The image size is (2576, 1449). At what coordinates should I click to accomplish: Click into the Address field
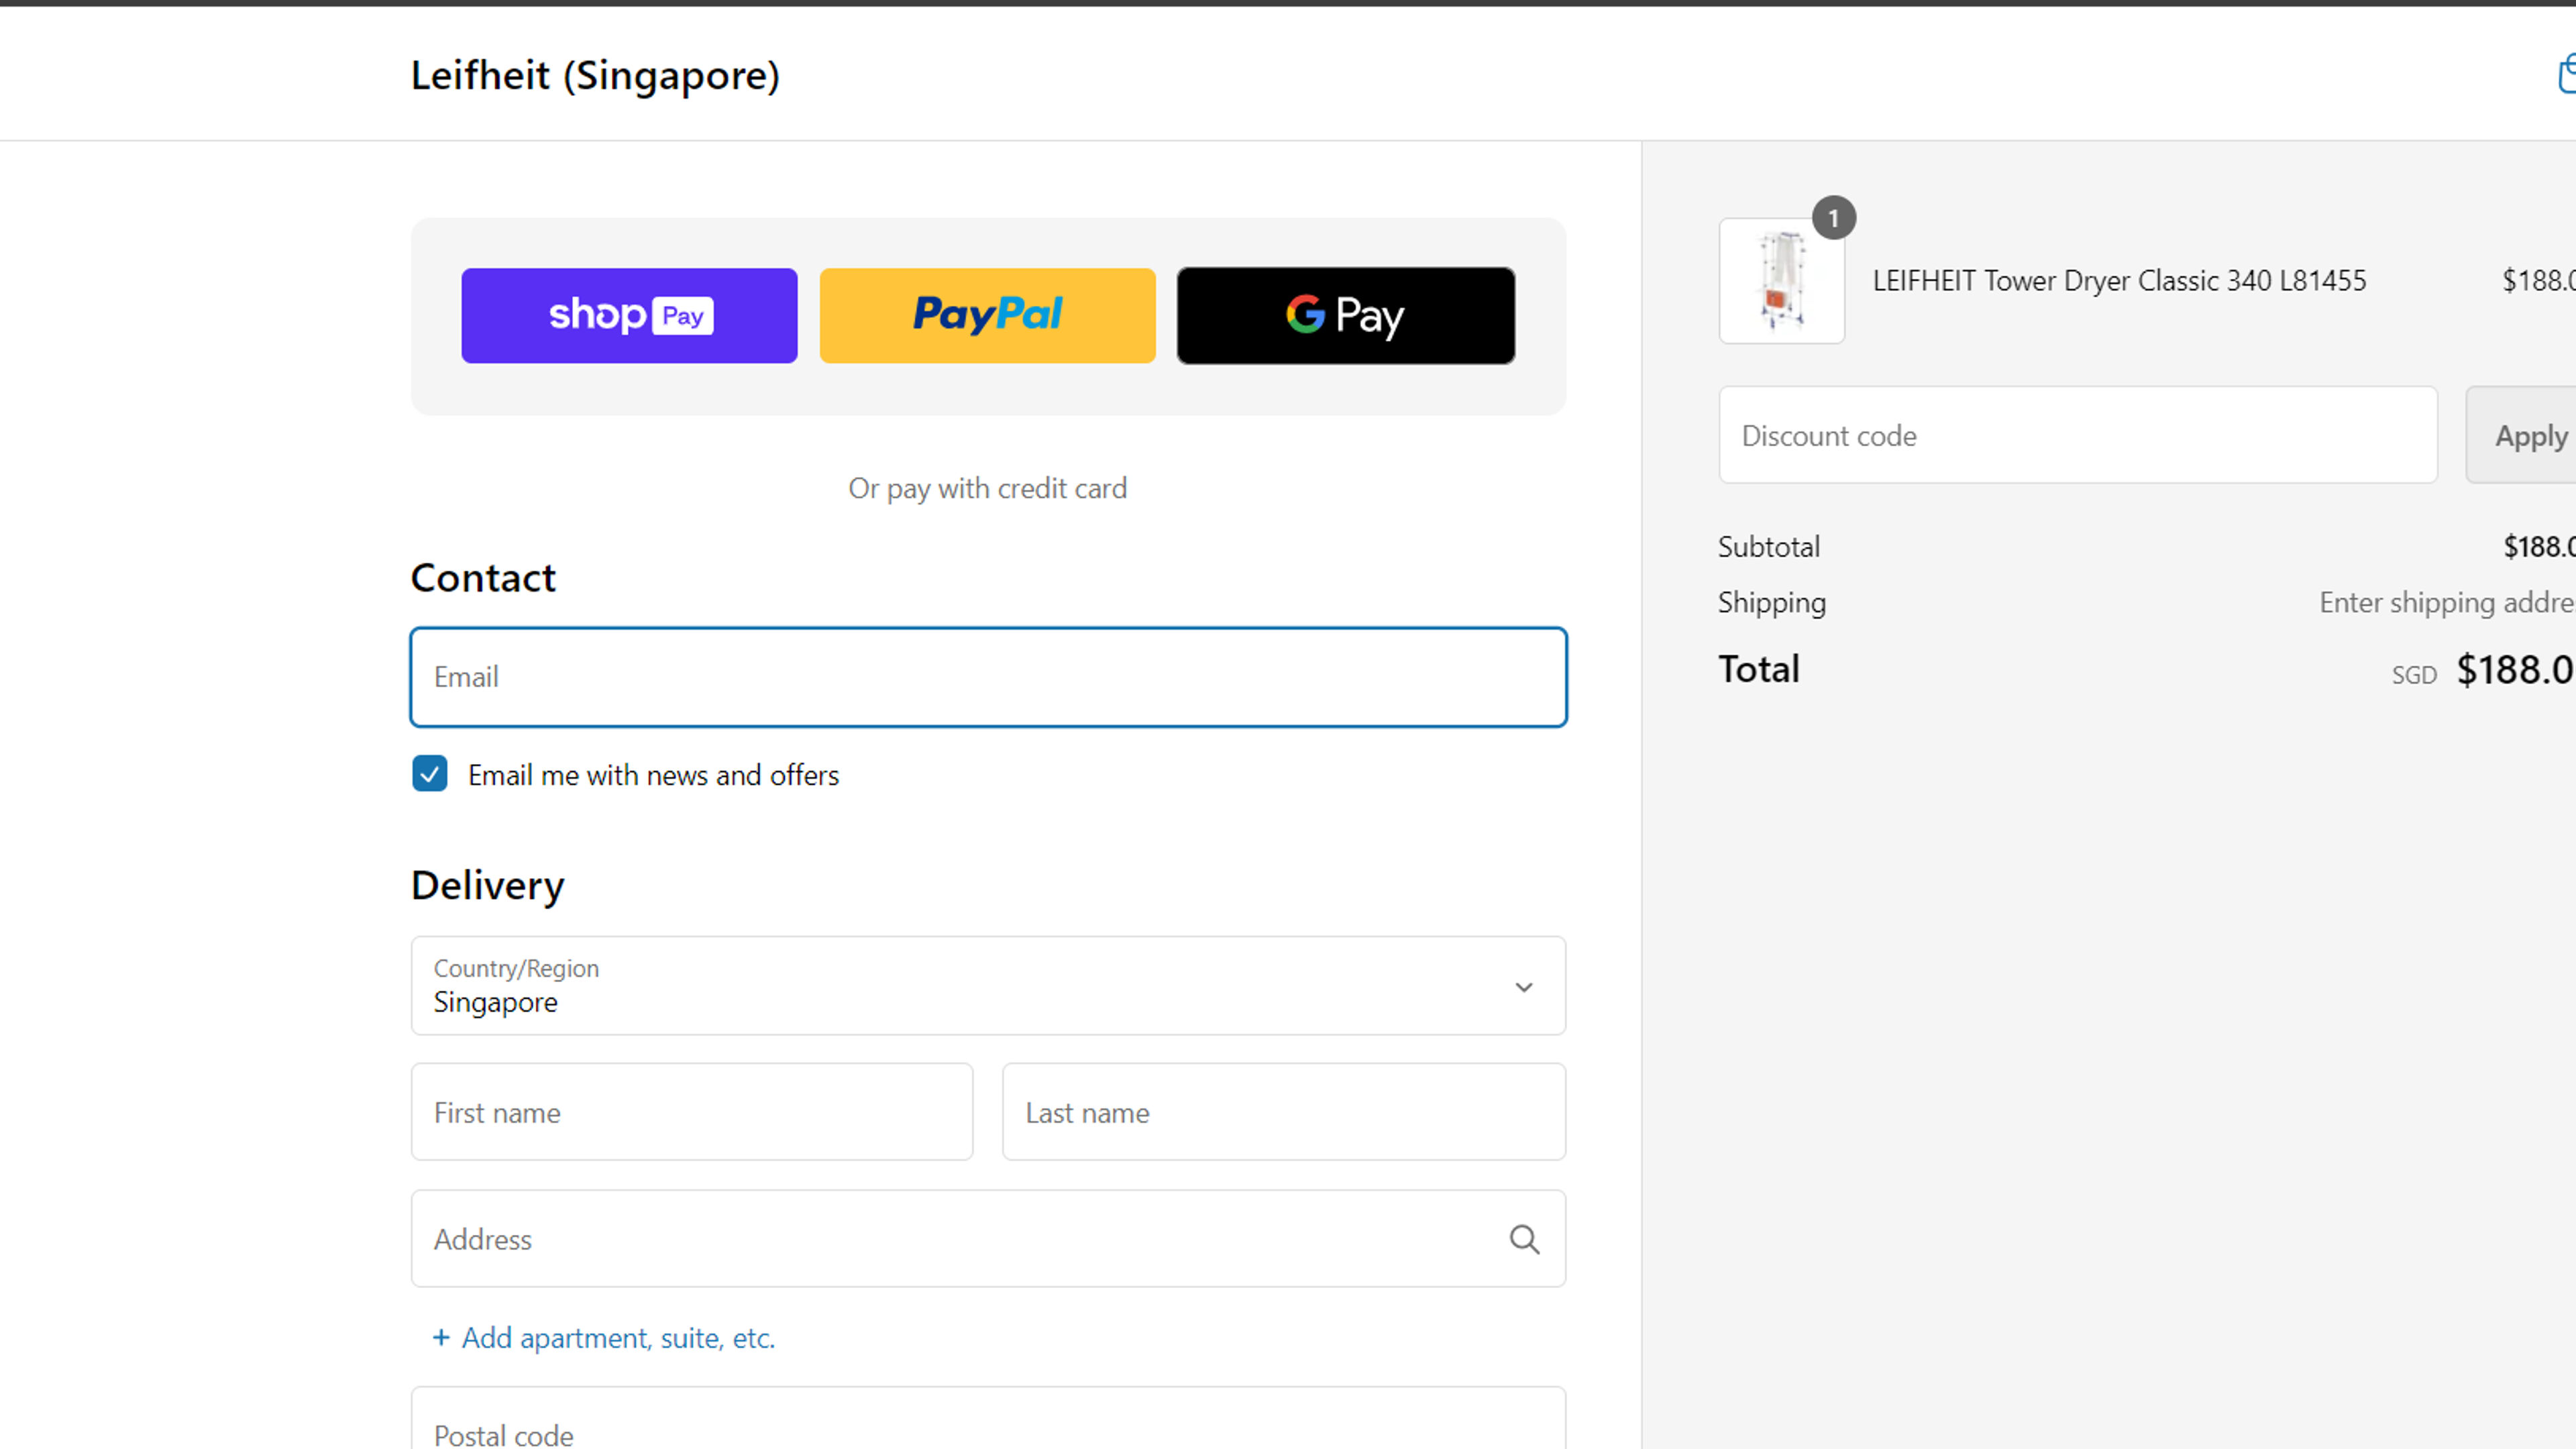click(x=988, y=1239)
